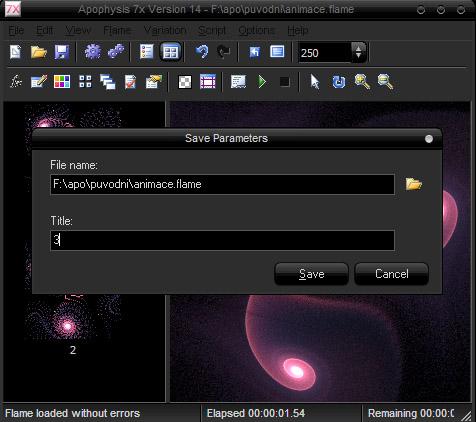476x422 pixels.
Task: Click the File name input field
Action: [x=222, y=184]
